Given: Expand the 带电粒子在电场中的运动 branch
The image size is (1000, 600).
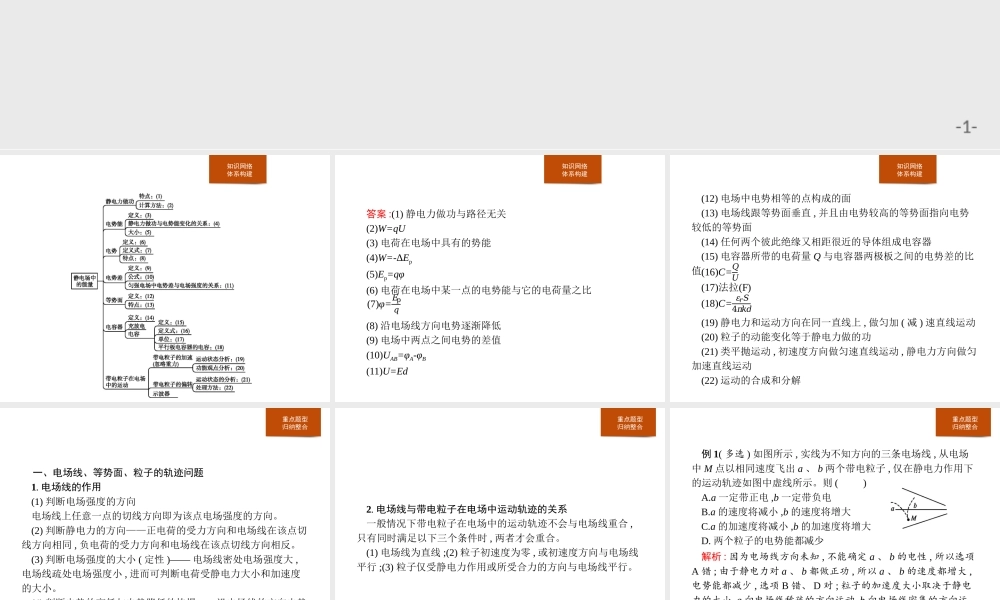Looking at the screenshot, I should coord(124,379).
